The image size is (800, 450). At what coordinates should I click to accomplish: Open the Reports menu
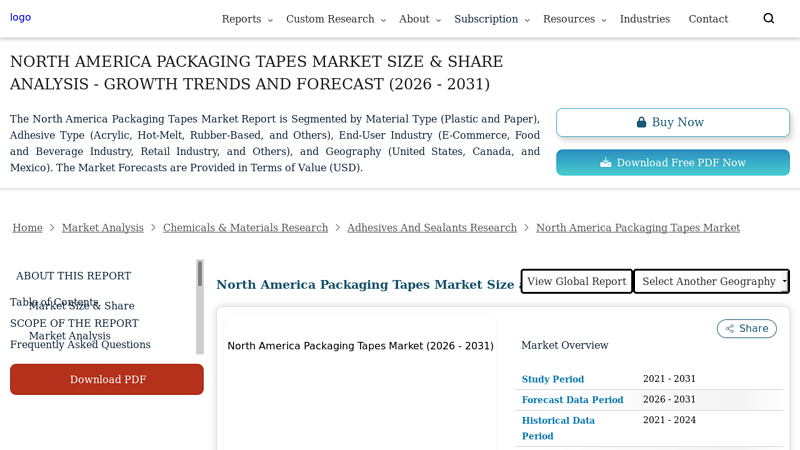coord(241,19)
